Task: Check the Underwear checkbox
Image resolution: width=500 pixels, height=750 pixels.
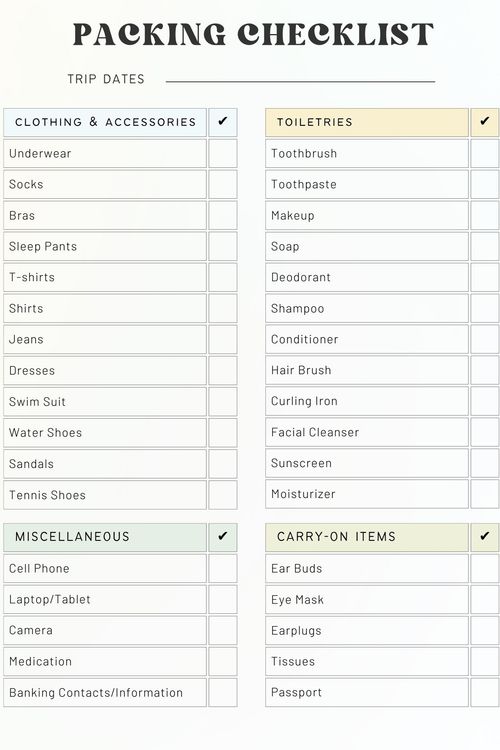Action: (223, 154)
